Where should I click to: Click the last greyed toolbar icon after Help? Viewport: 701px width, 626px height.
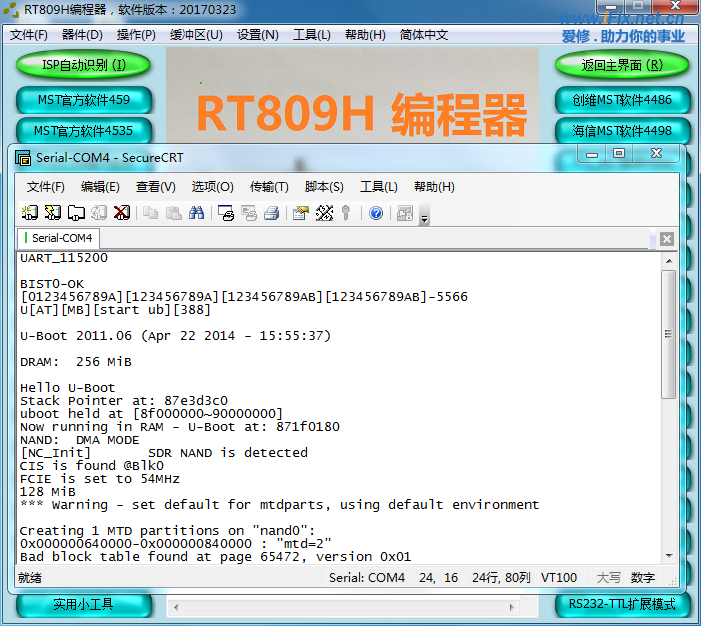click(405, 213)
